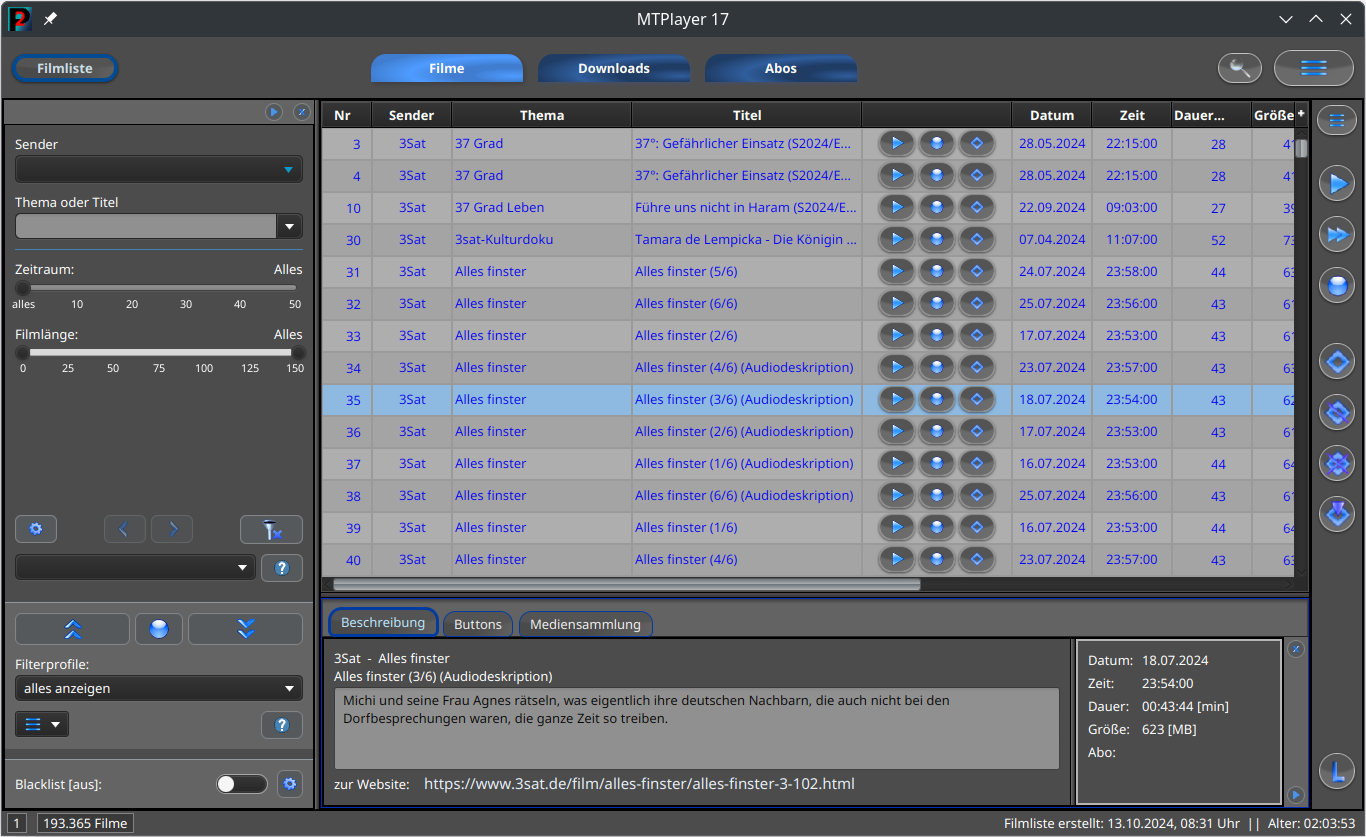
Task: Go back to previous filter with left arrow
Action: [124, 529]
